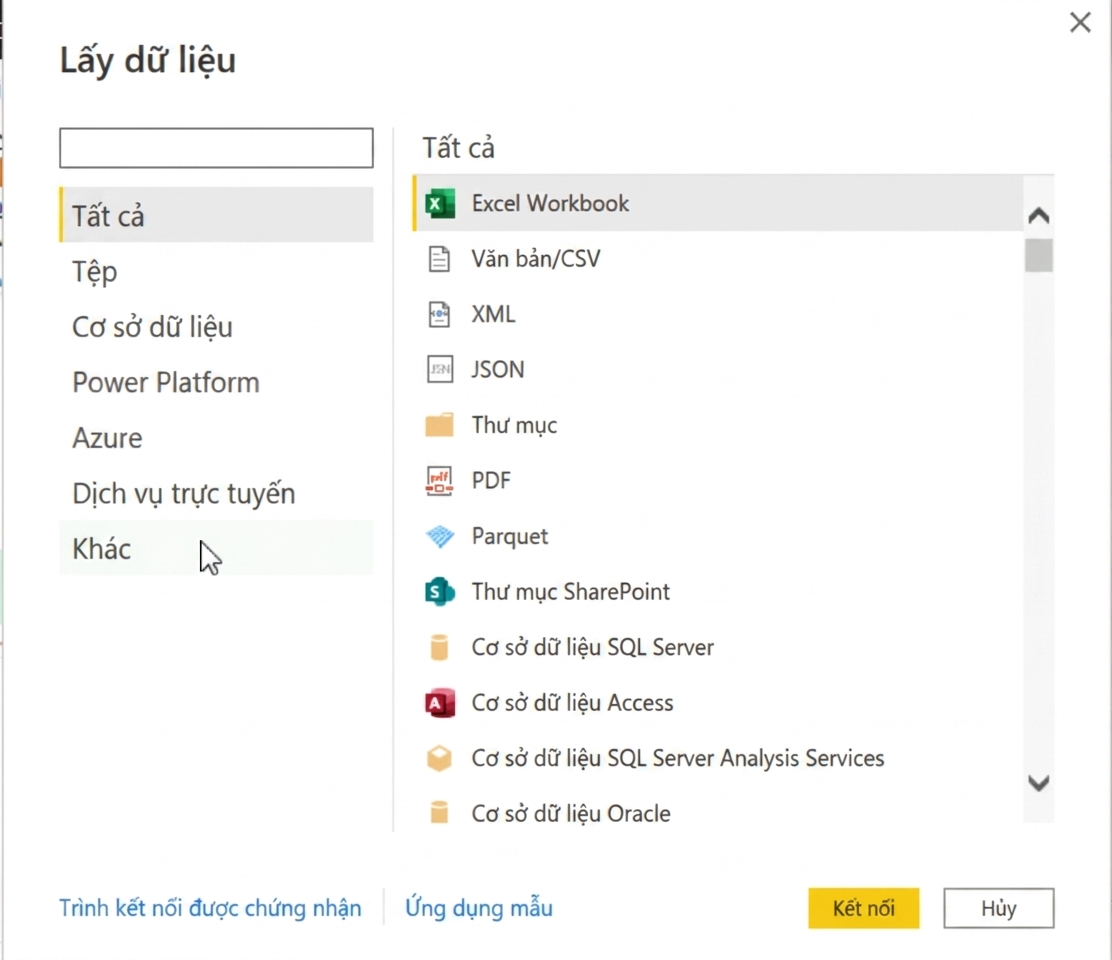Click the Excel Workbook icon
Screen dimensions: 1112x960
click(440, 204)
